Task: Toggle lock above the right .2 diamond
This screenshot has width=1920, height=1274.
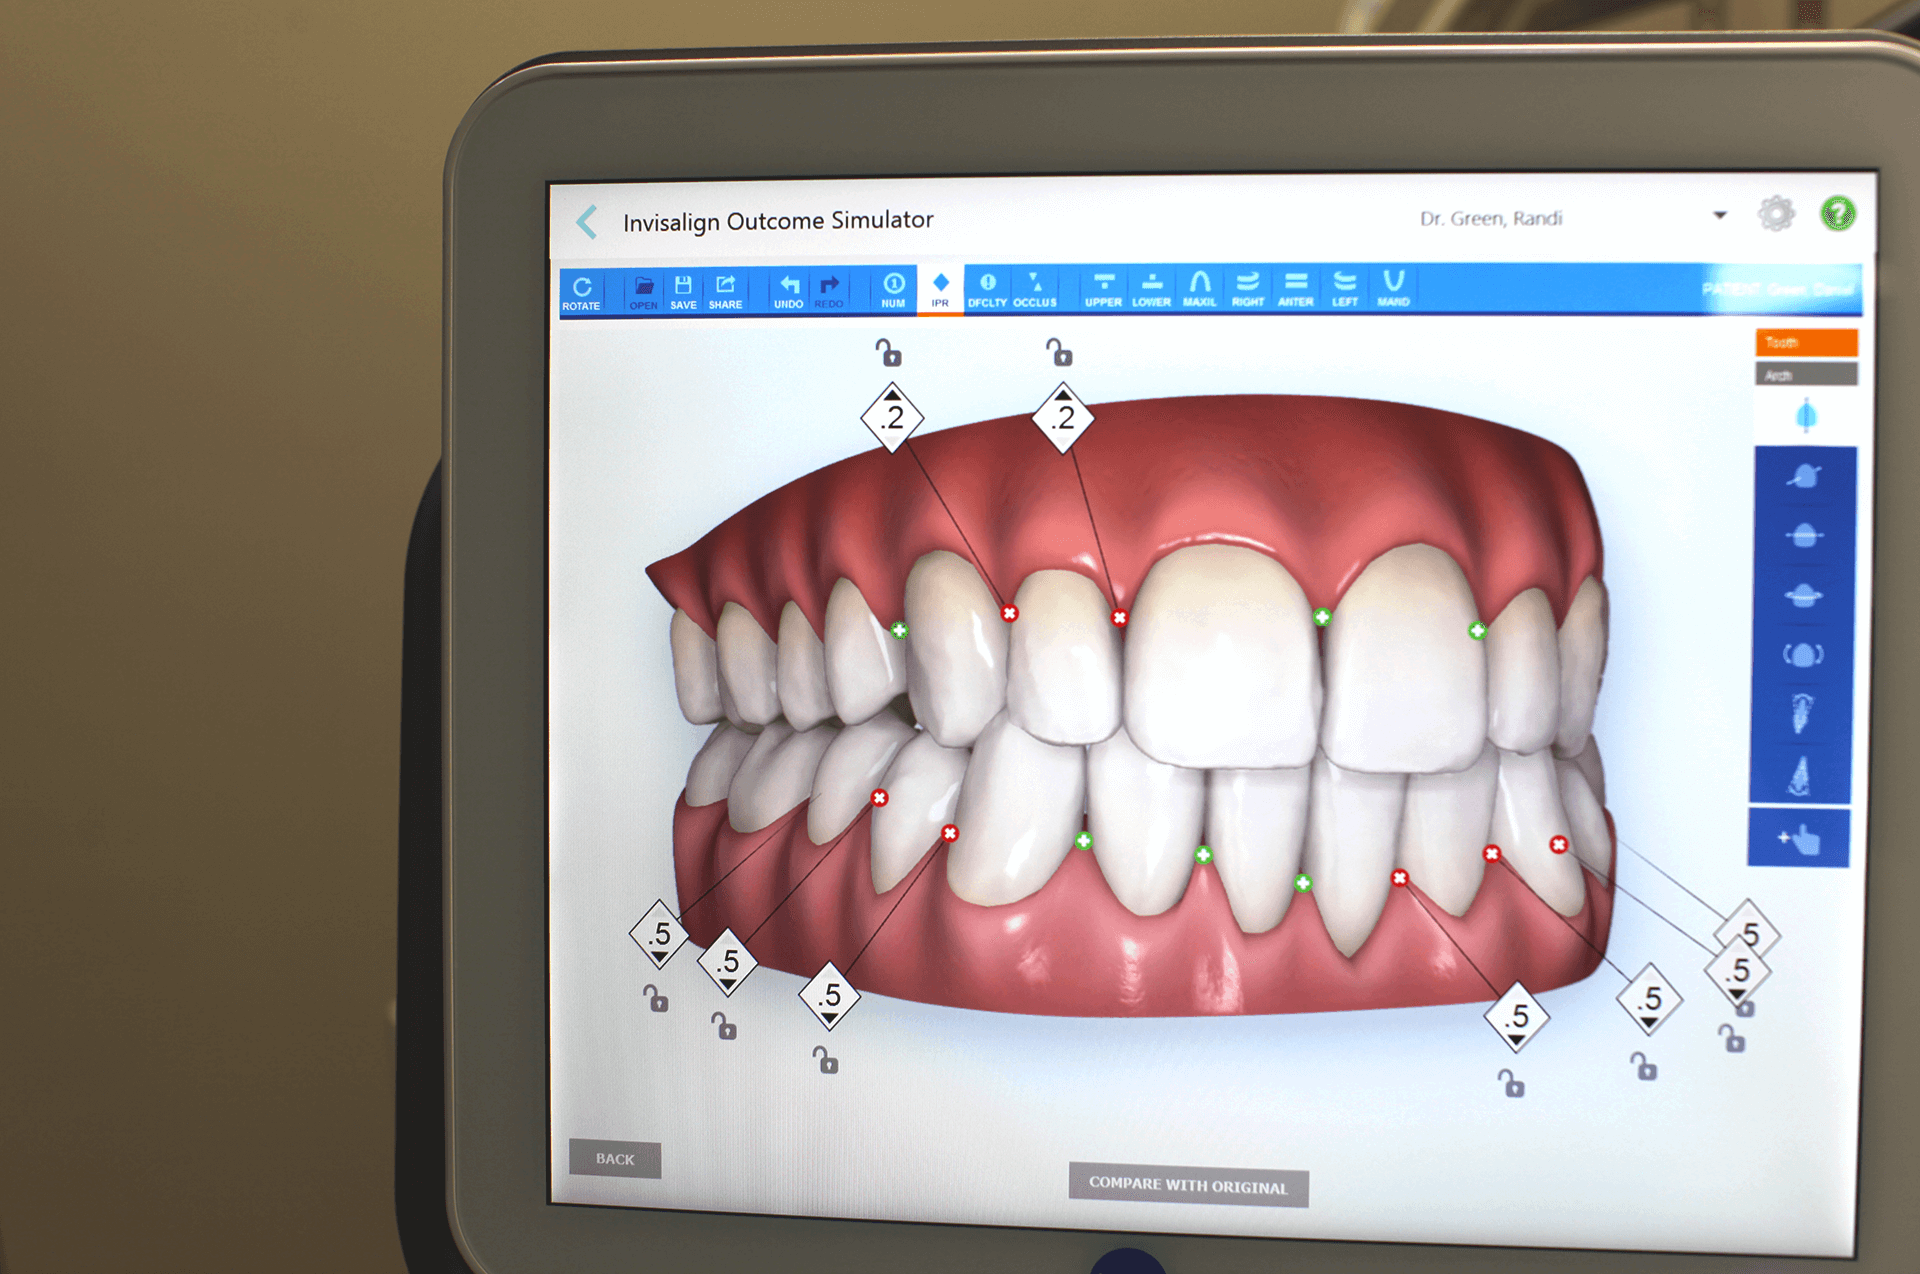Action: coord(1060,352)
